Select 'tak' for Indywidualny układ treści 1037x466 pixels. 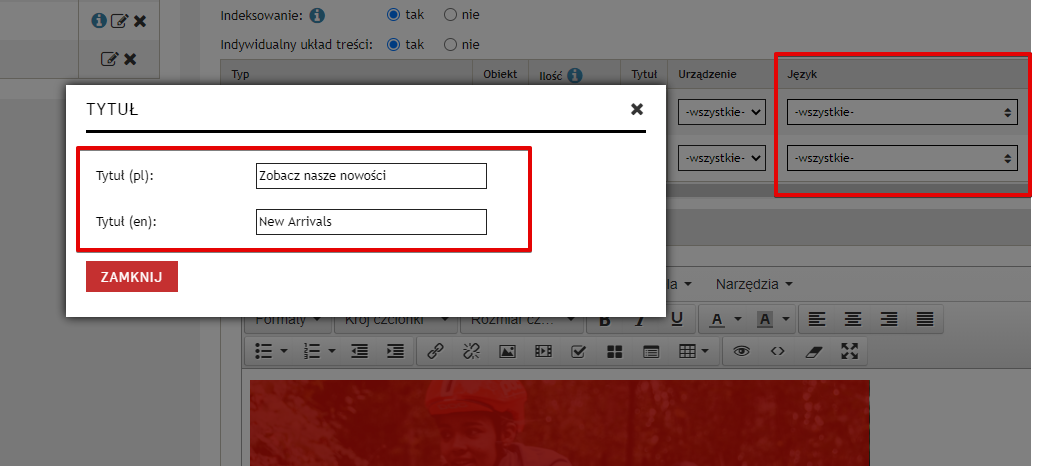point(393,44)
